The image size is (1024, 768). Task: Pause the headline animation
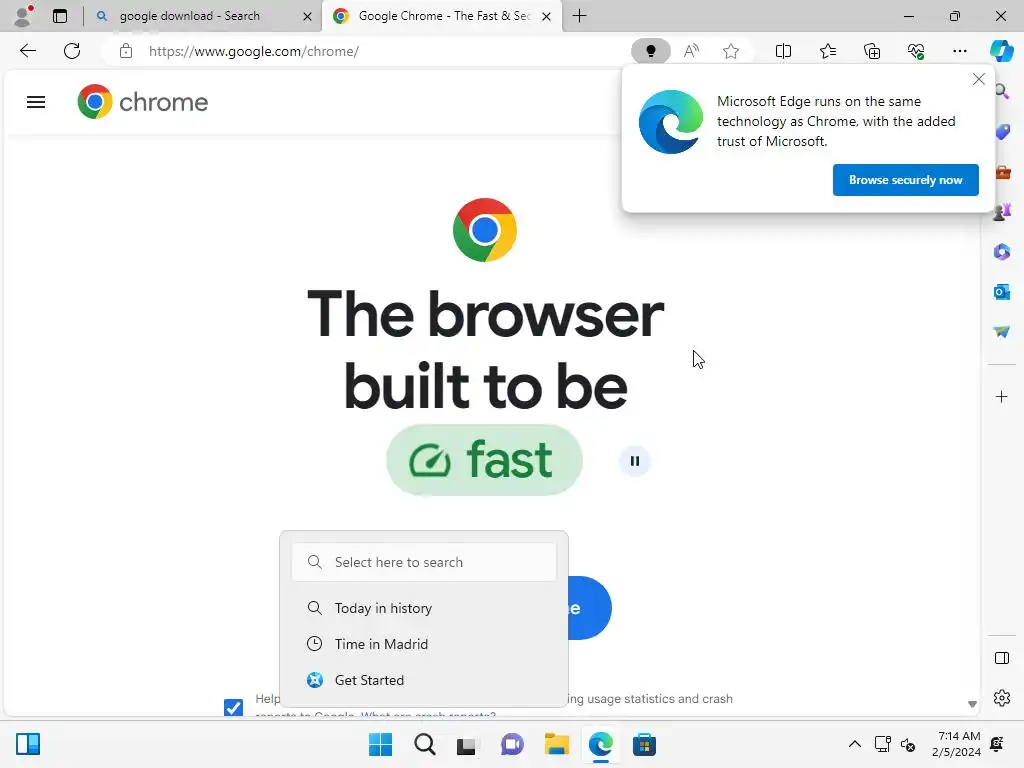click(x=635, y=461)
